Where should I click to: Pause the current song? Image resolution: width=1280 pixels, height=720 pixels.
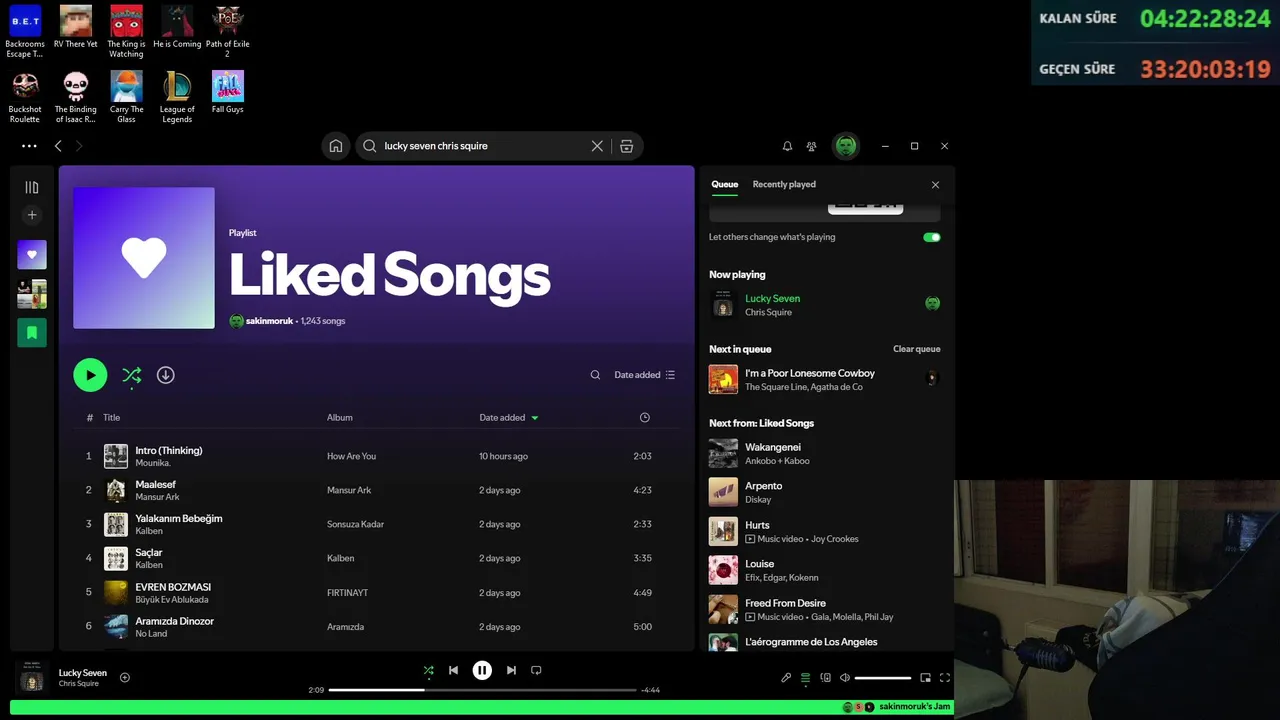482,671
